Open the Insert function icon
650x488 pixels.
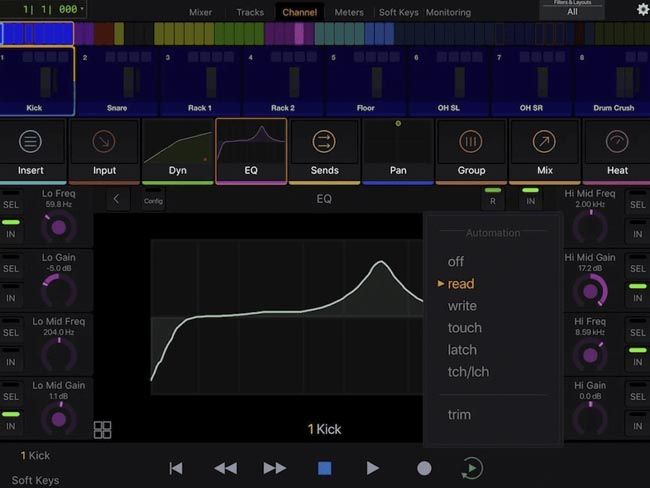click(x=30, y=141)
